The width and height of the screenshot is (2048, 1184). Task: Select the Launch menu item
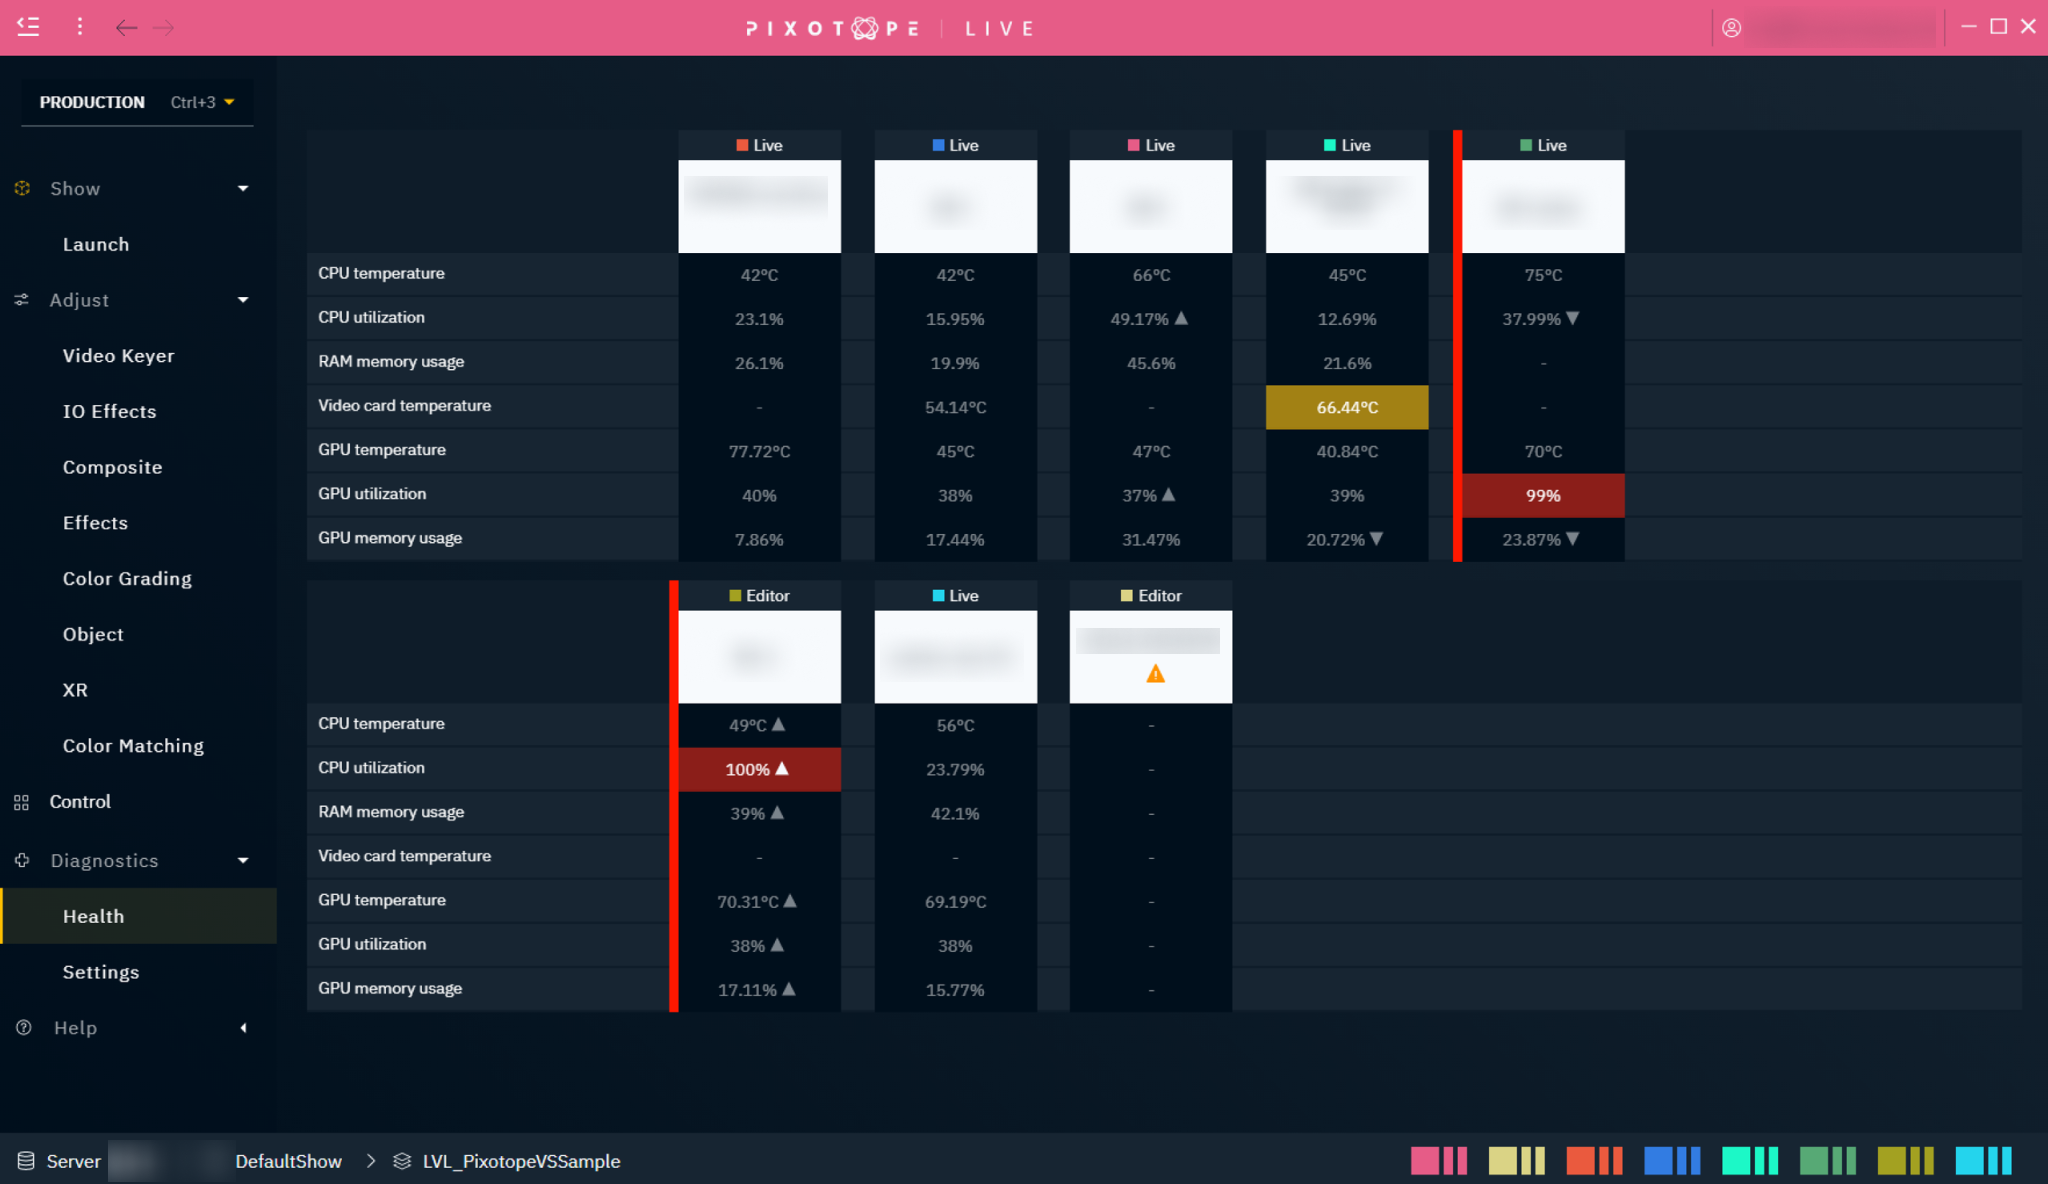pos(96,245)
